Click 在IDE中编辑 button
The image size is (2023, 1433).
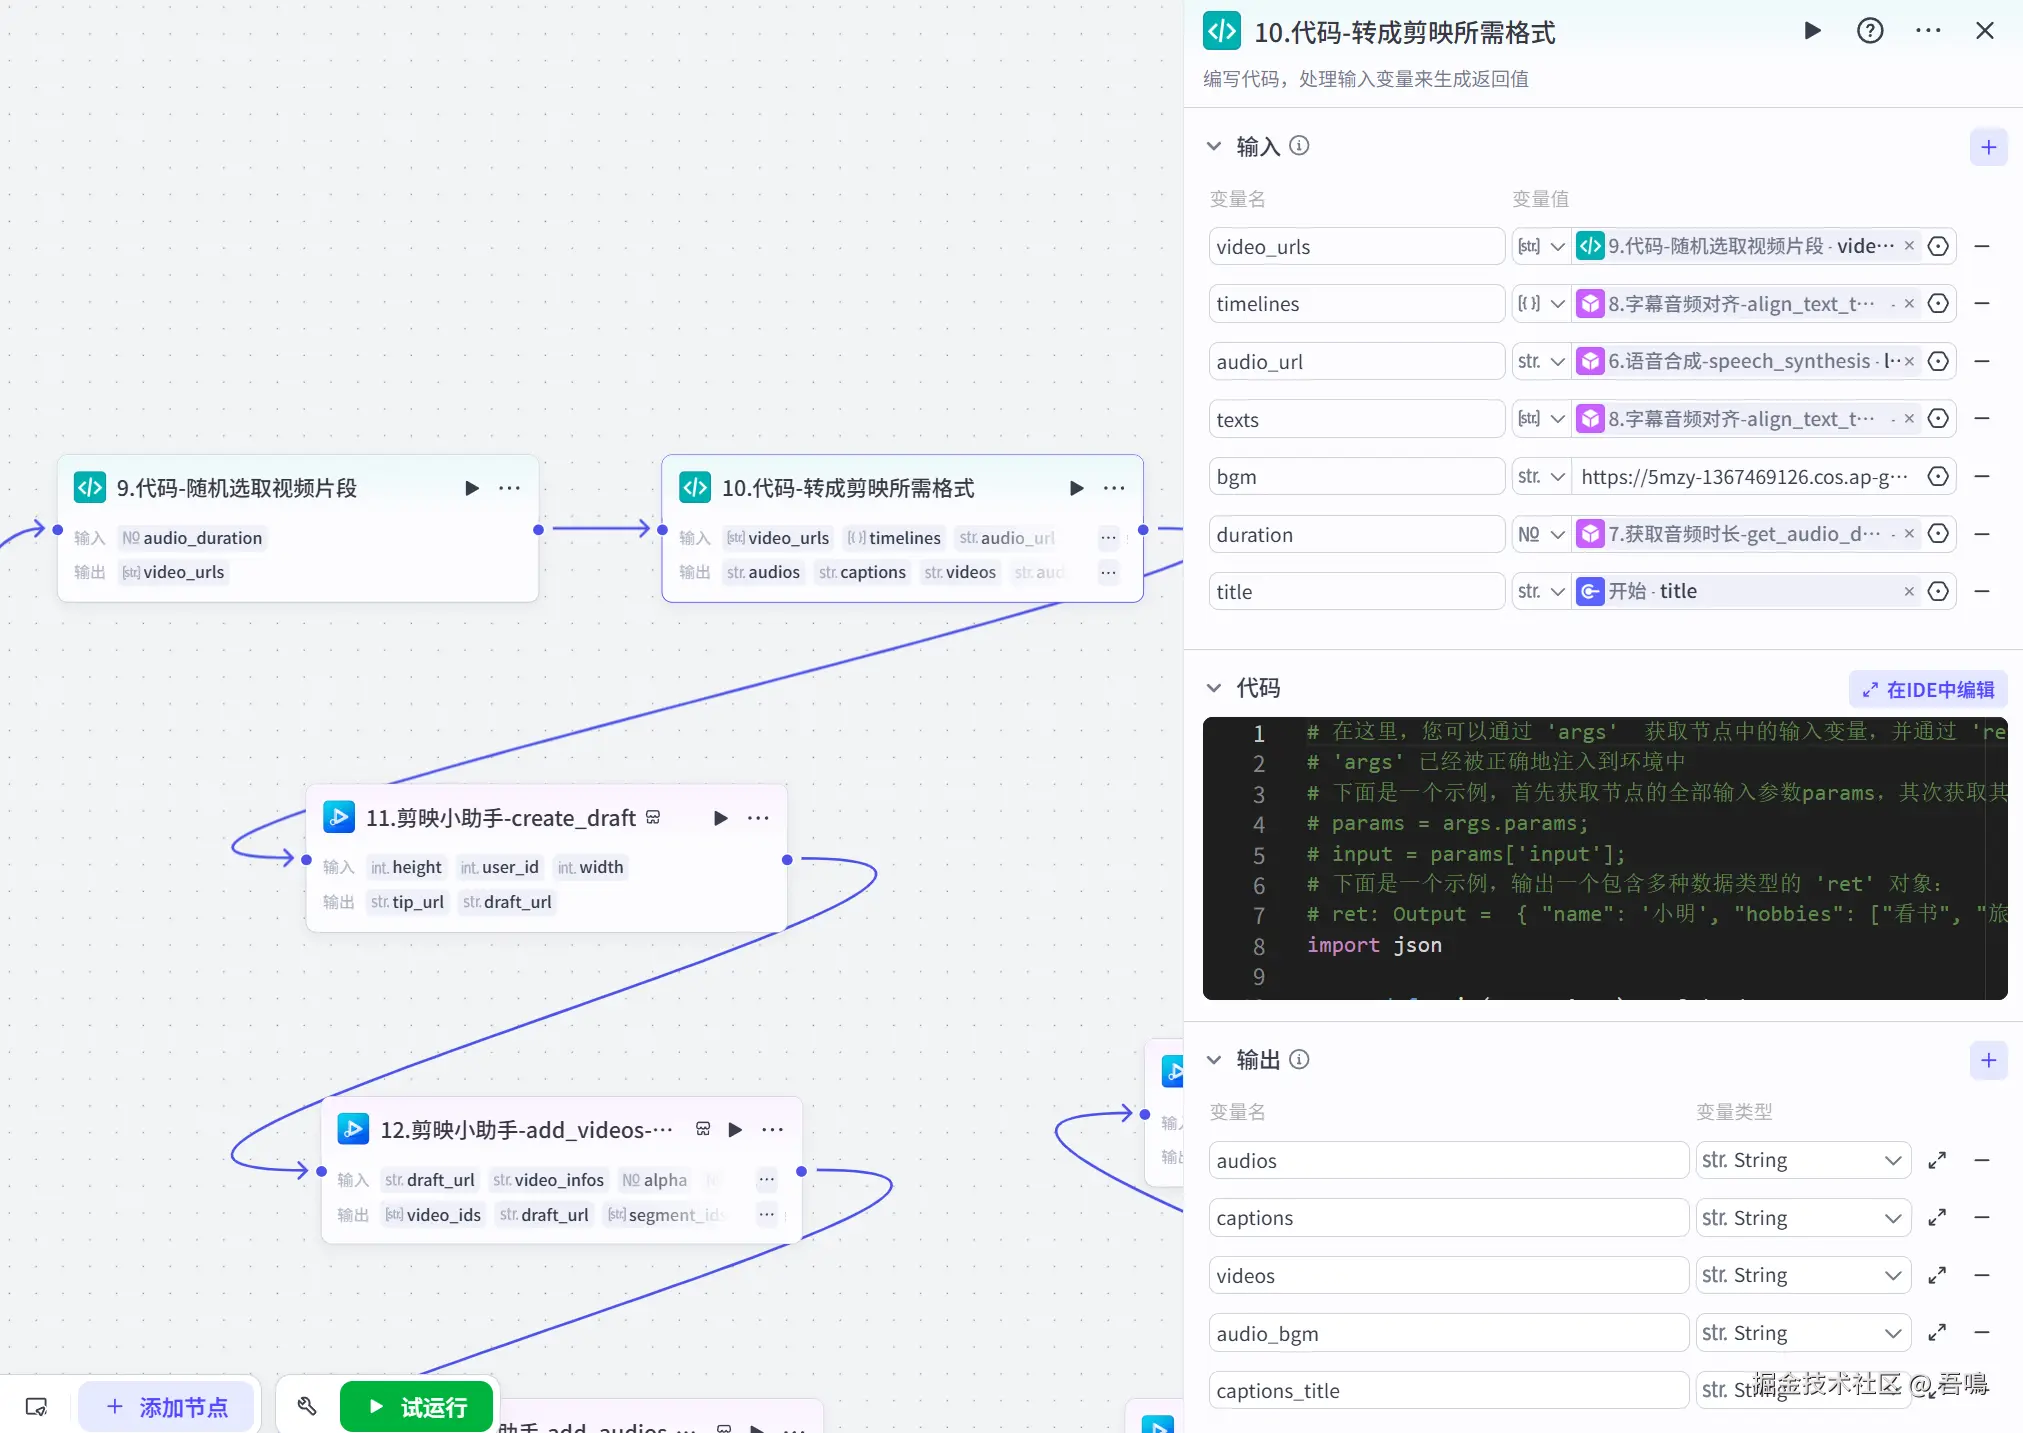[1927, 689]
